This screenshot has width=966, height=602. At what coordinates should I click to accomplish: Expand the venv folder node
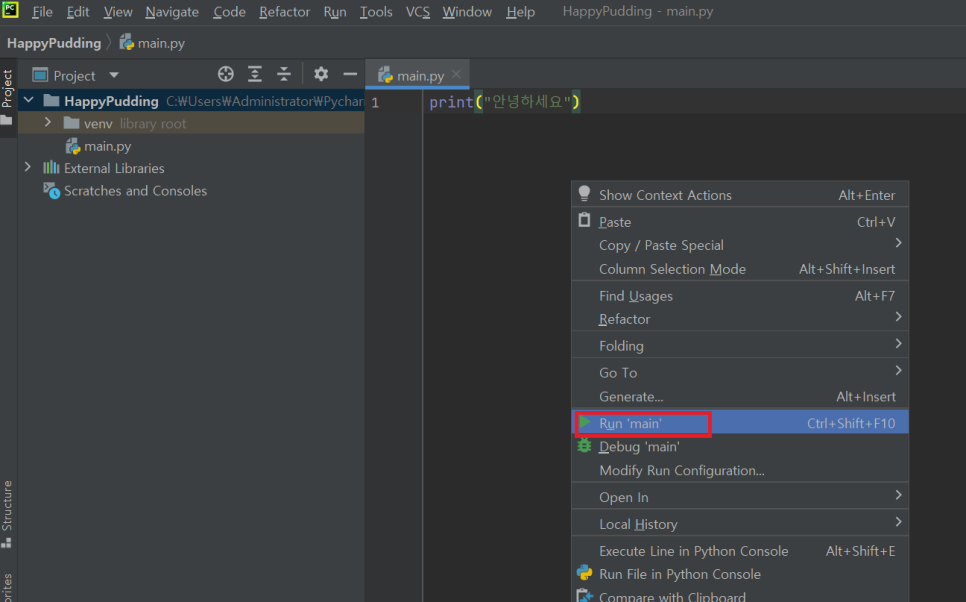47,123
